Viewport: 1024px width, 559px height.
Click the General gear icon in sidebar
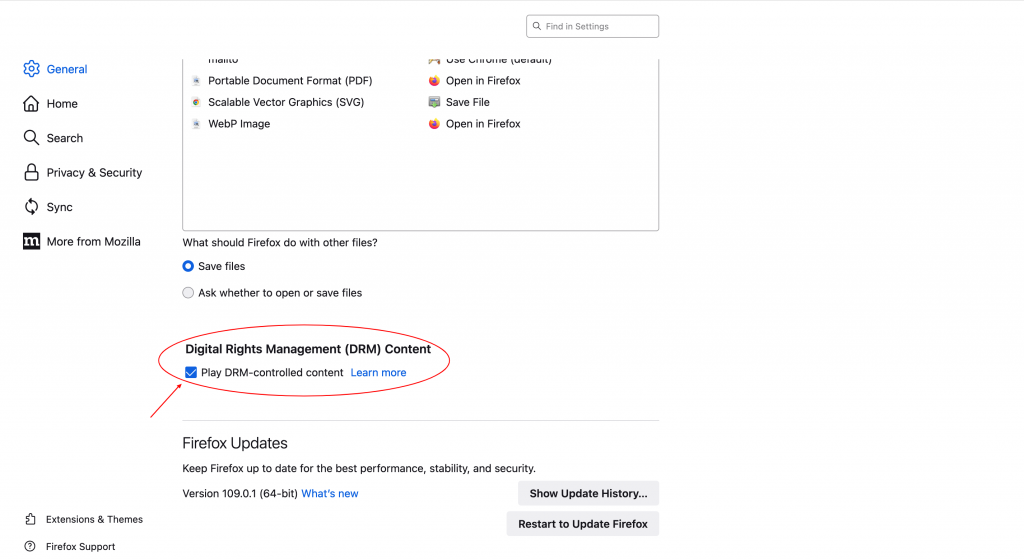[x=31, y=69]
